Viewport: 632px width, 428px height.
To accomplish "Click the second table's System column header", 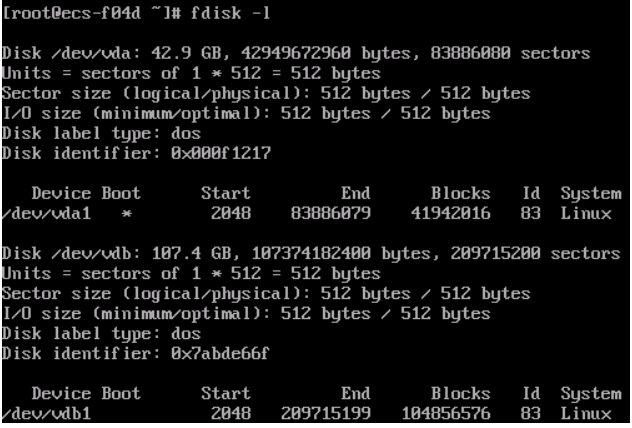I will click(x=591, y=394).
